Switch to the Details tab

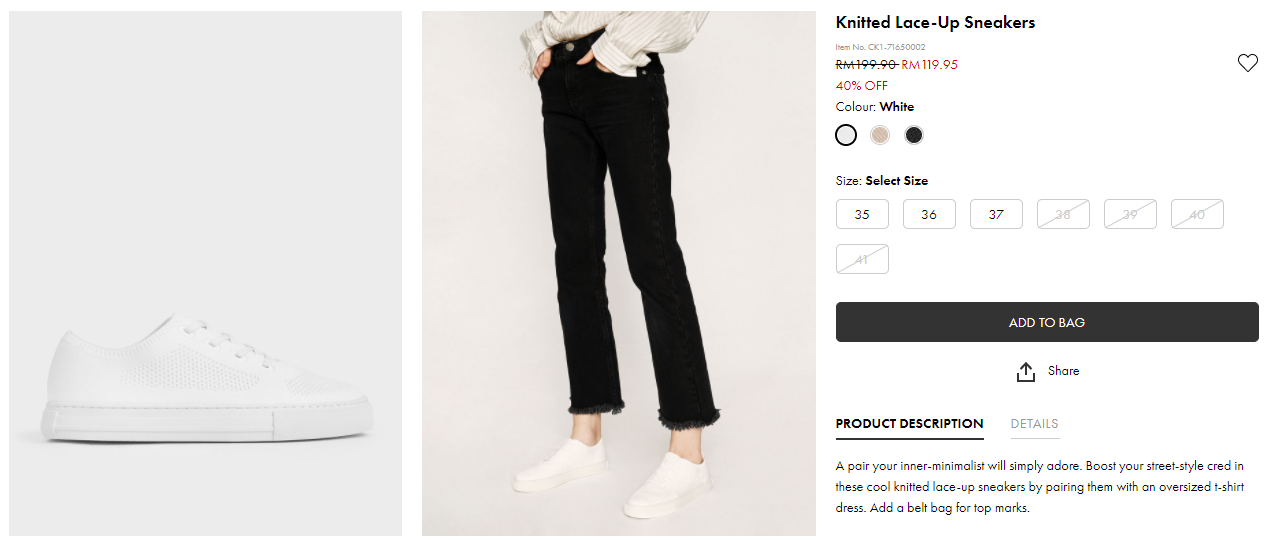point(1034,424)
